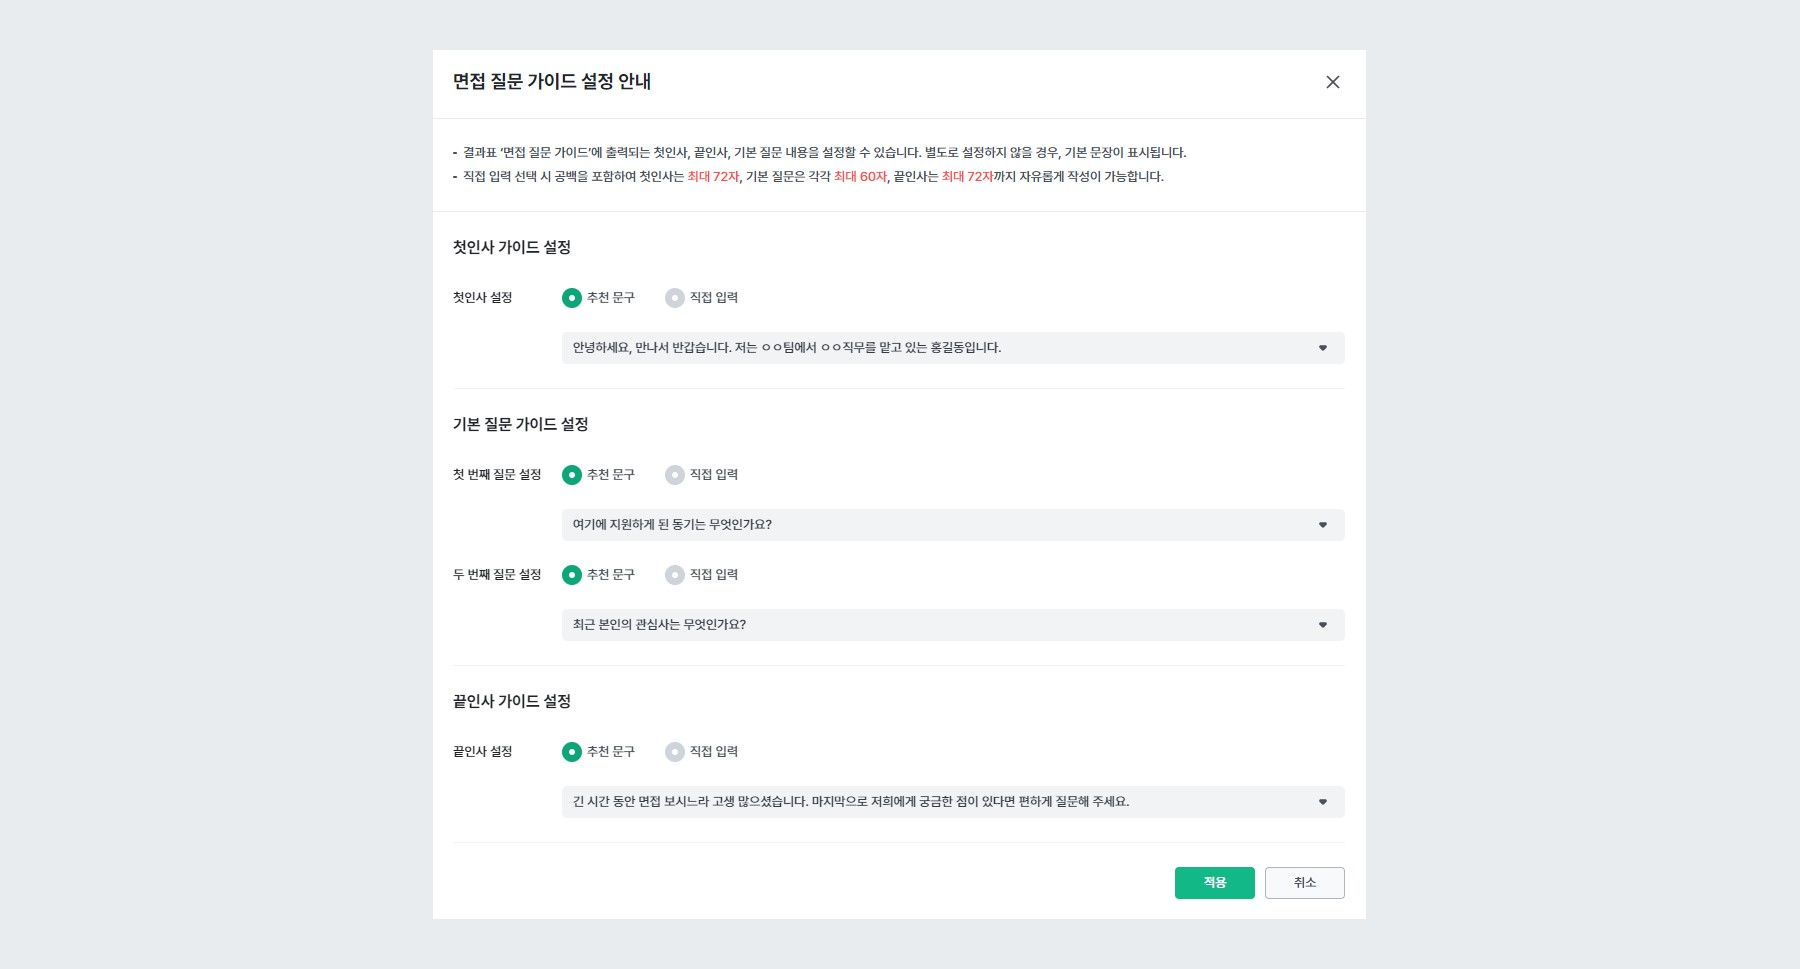Viewport: 1800px width, 969px height.
Task: Expand the 첫인사 recommended phrase dropdown
Action: [x=1323, y=348]
